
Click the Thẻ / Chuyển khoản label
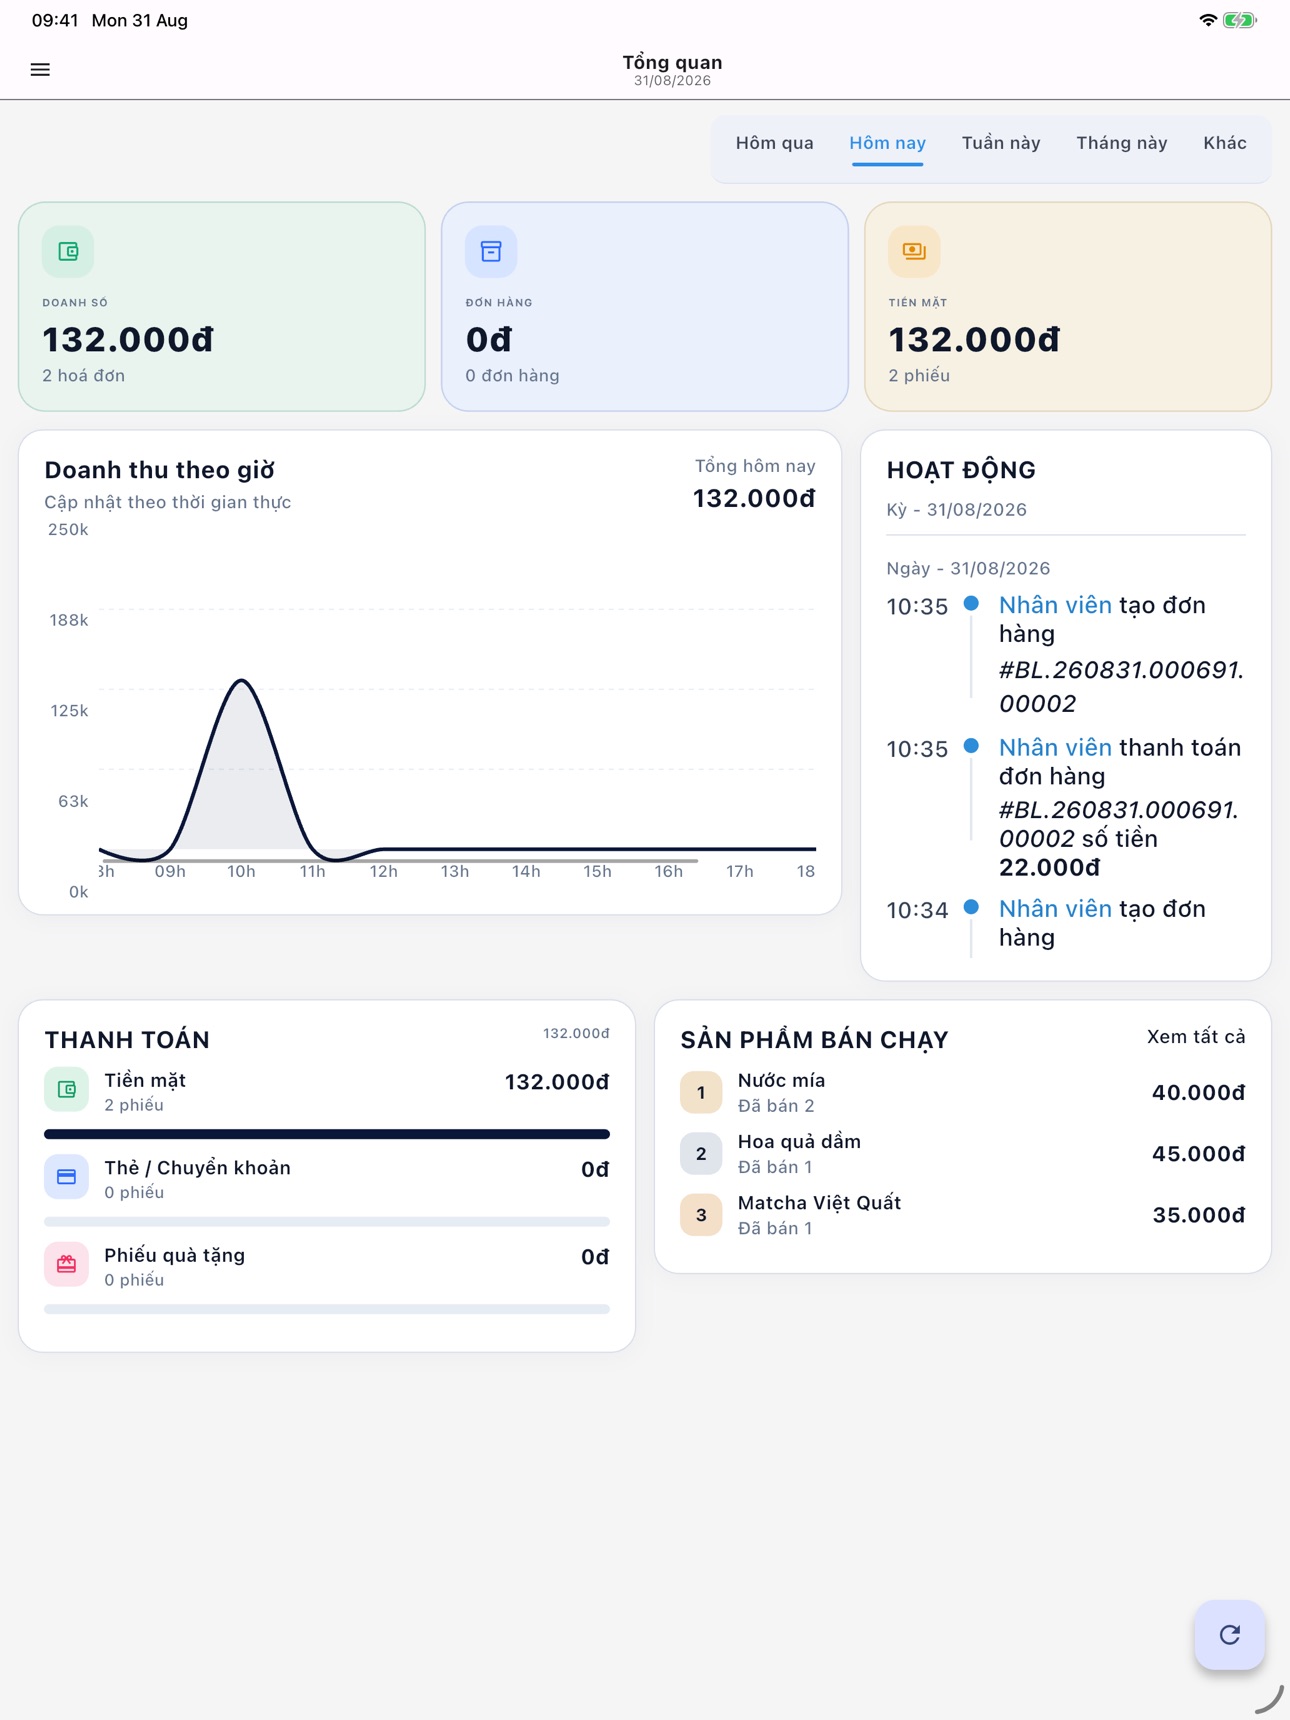(x=197, y=1168)
